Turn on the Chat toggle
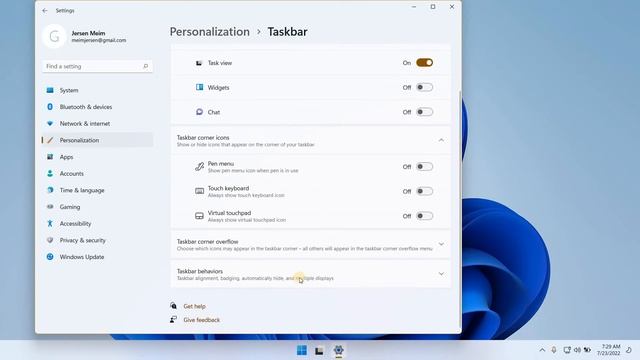640x360 pixels. point(424,112)
